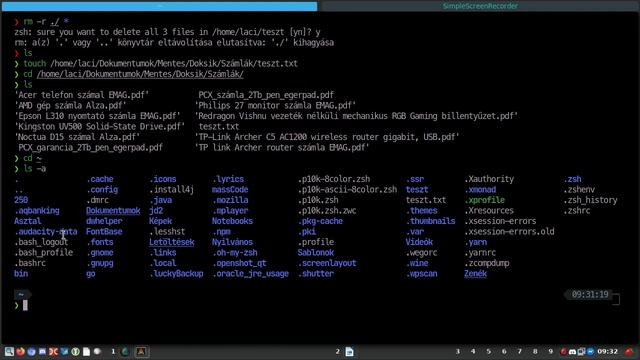
Task: Click the .wpscan directory name
Action: 421,273
